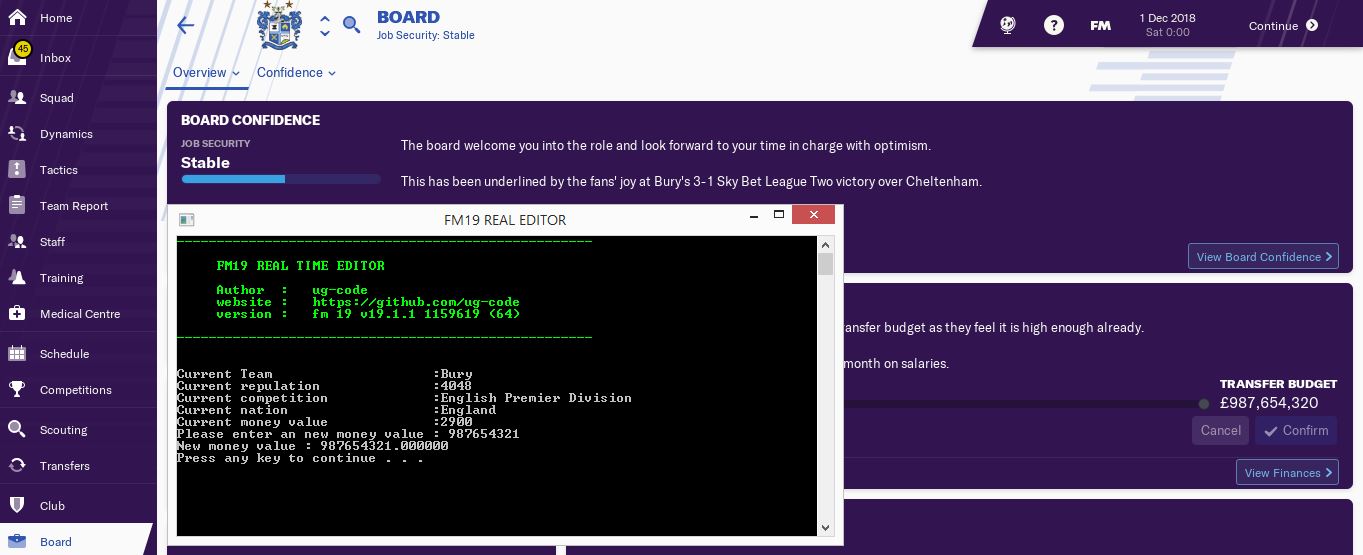
Task: Click the 'Current reputation :4048' line
Action: 325,386
